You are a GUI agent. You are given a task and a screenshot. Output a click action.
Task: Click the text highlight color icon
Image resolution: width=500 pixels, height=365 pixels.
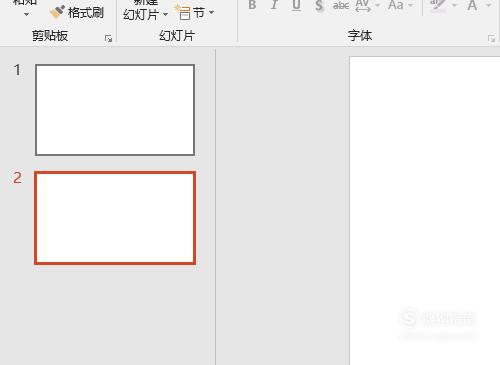438,6
